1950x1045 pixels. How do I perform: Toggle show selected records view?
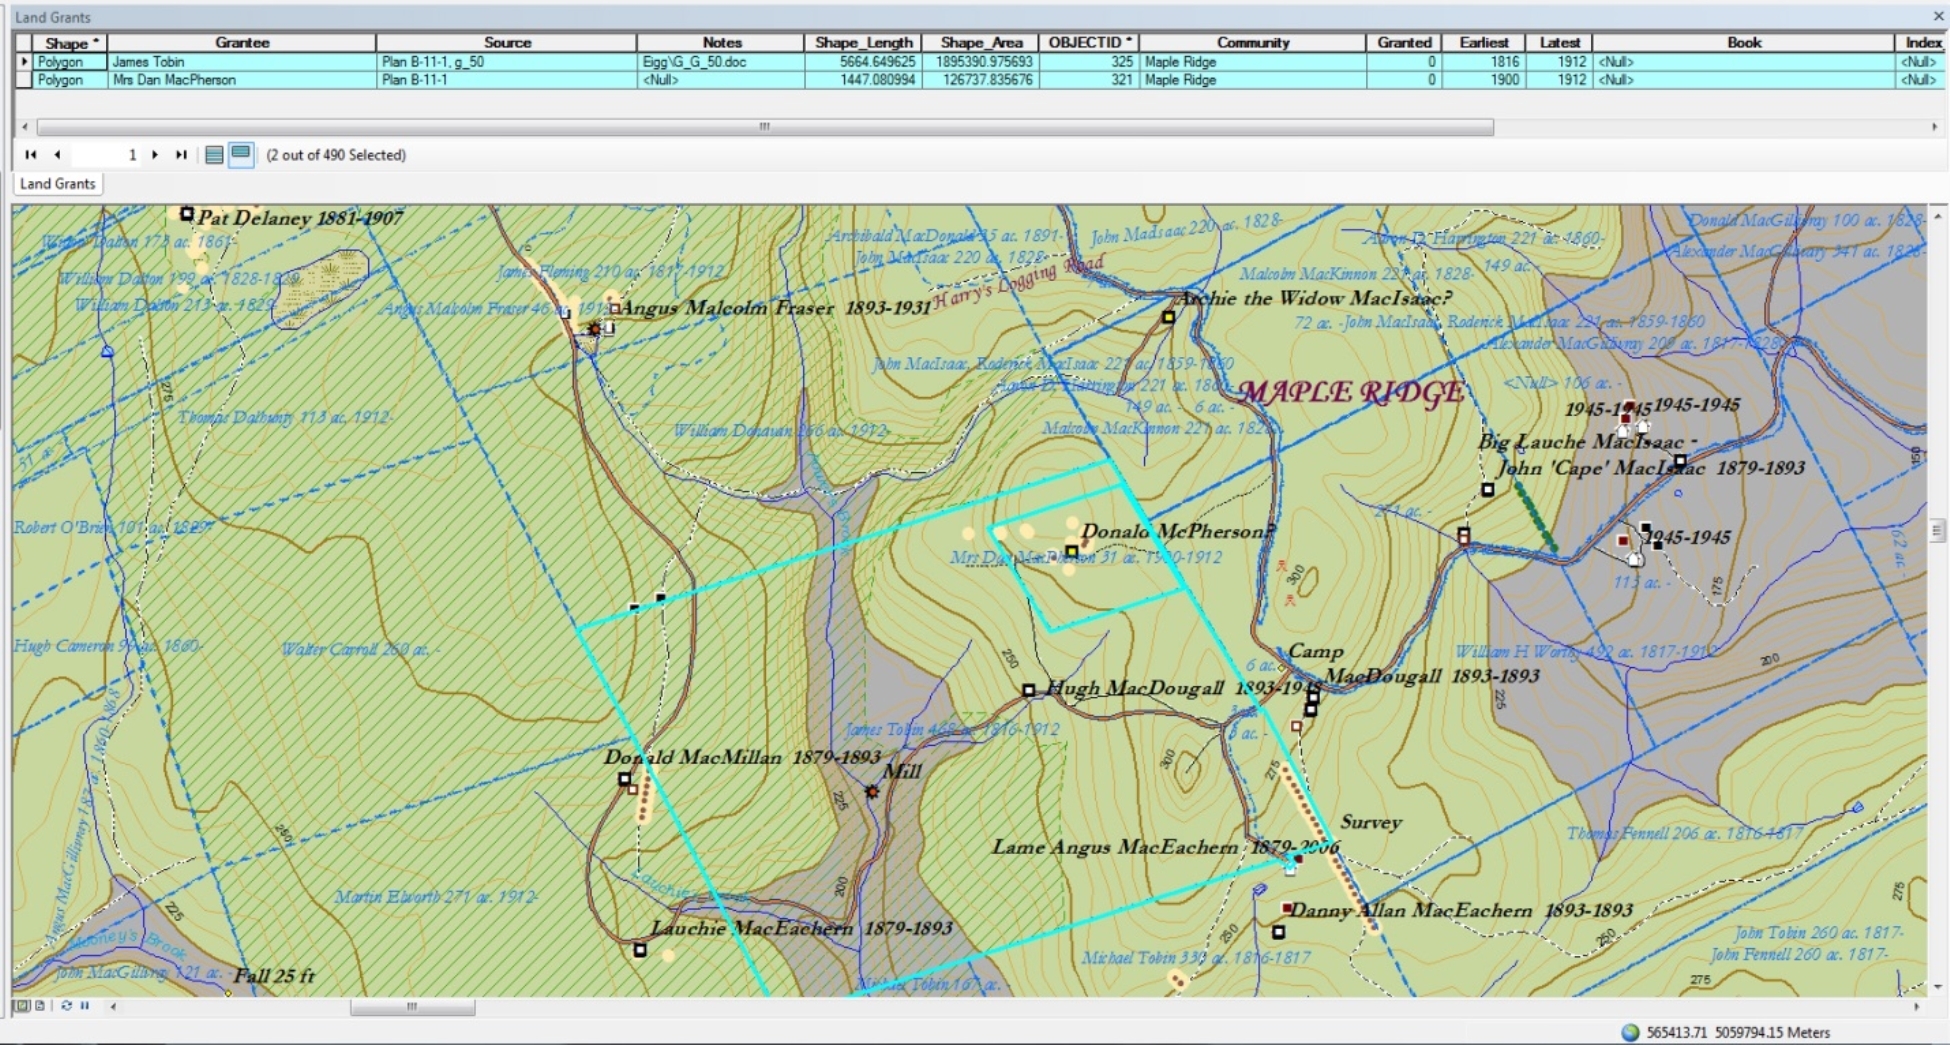pyautogui.click(x=241, y=155)
